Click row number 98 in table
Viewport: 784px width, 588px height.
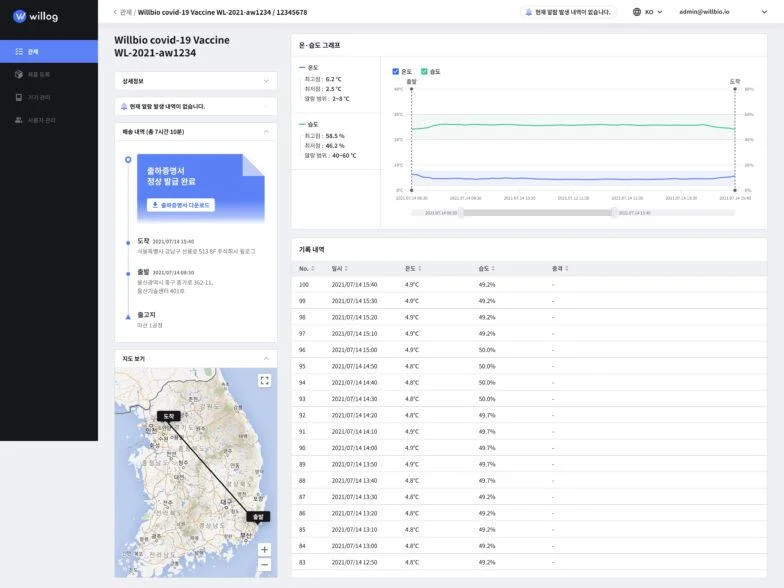[x=302, y=318]
